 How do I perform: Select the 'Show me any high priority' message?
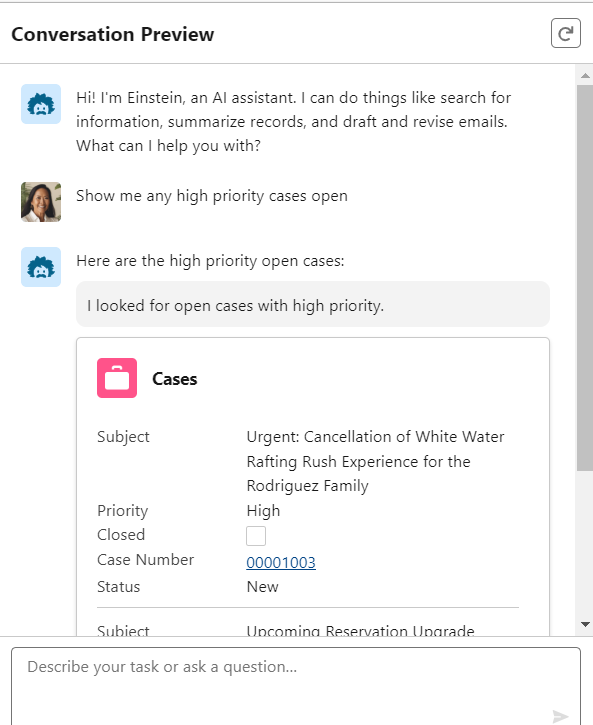click(x=212, y=196)
